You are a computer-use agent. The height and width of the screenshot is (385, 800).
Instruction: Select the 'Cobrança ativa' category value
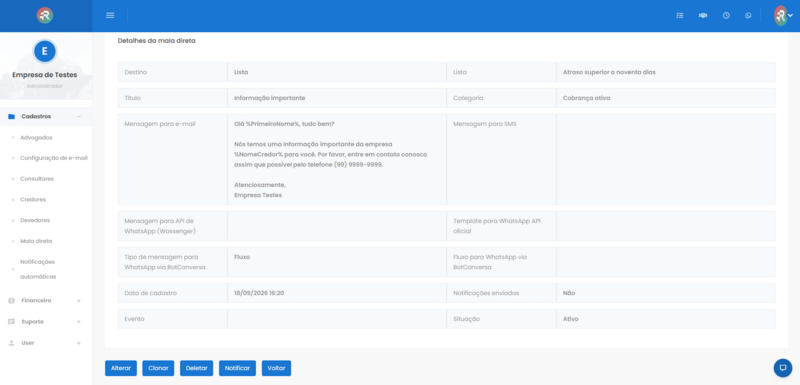tap(586, 98)
